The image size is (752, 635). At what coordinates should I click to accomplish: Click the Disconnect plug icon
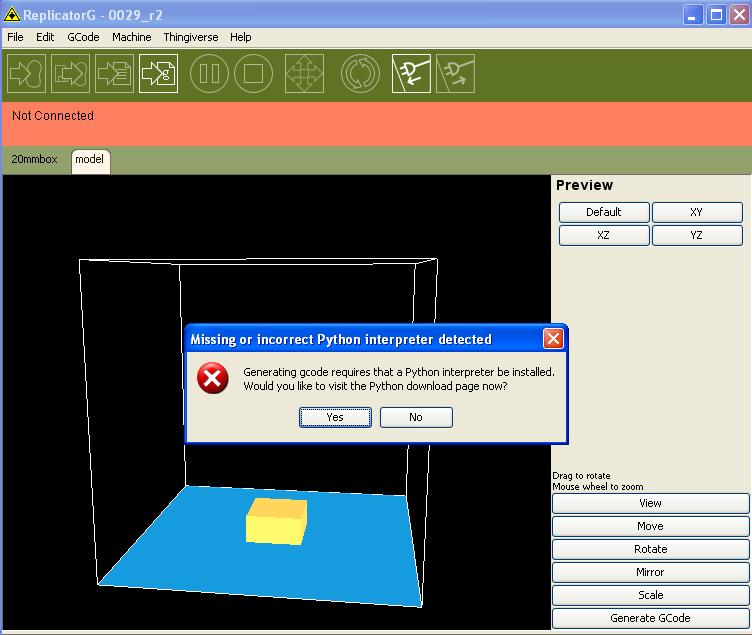click(456, 73)
